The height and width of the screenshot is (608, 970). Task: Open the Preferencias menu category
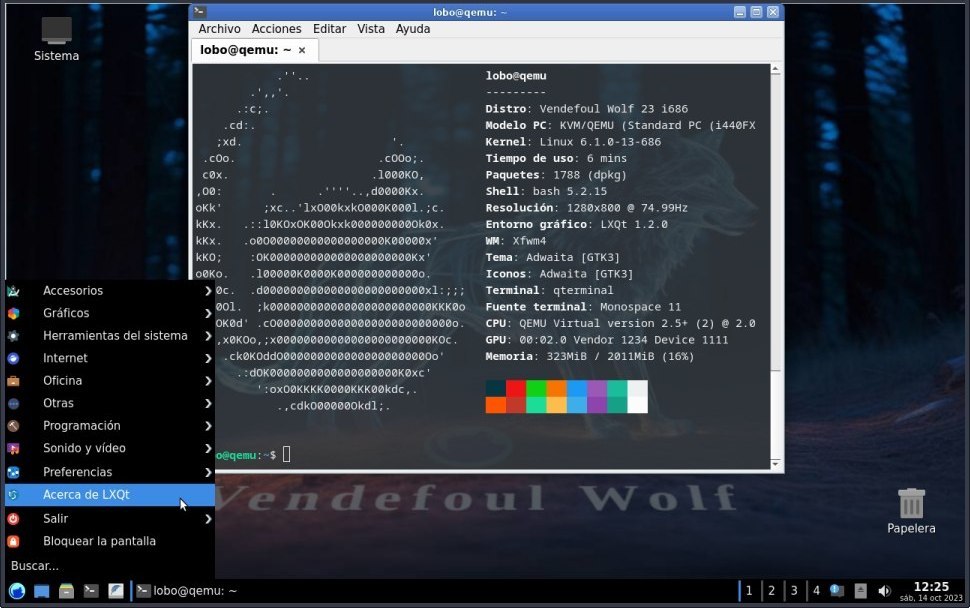[x=109, y=472]
